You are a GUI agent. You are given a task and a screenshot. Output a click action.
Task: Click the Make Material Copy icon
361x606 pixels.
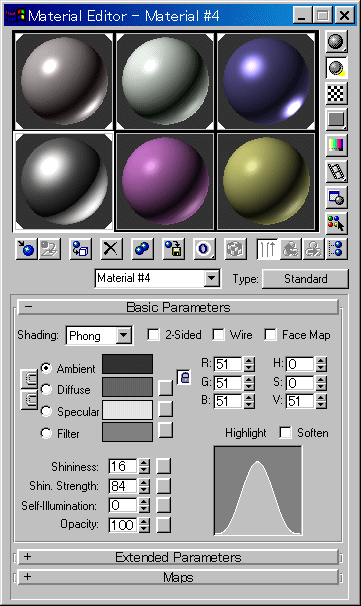142,249
